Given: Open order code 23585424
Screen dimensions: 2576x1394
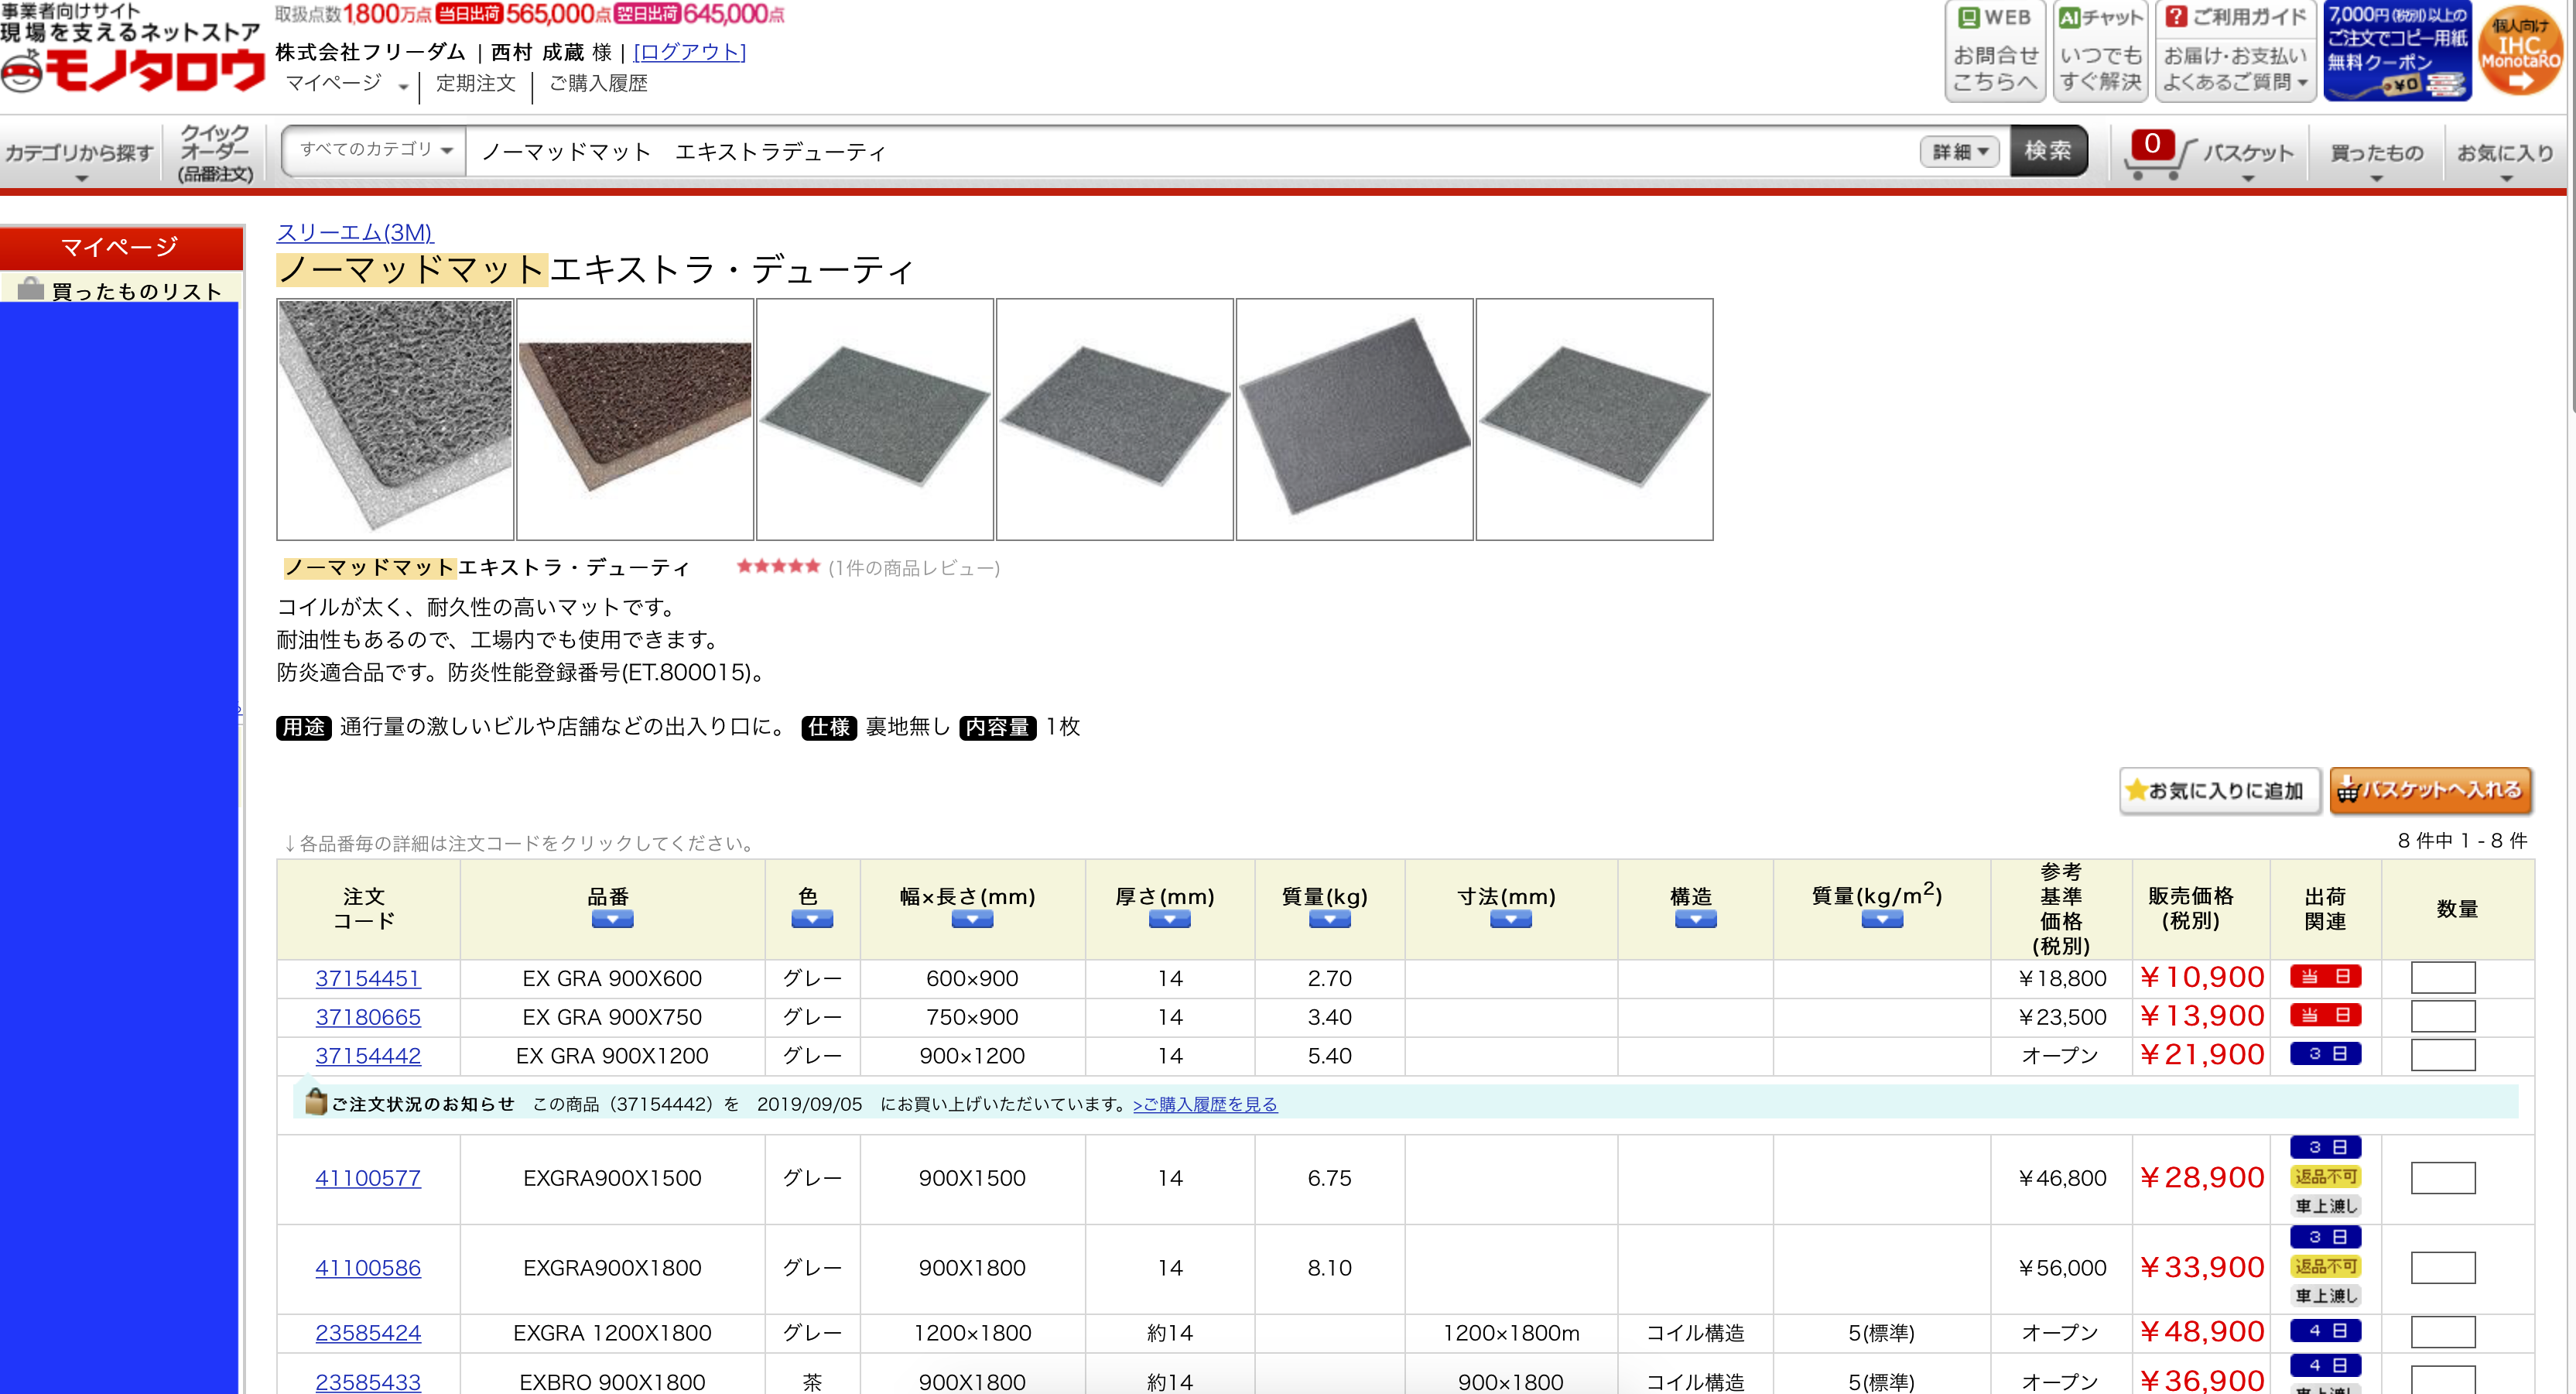Looking at the screenshot, I should tap(368, 1333).
